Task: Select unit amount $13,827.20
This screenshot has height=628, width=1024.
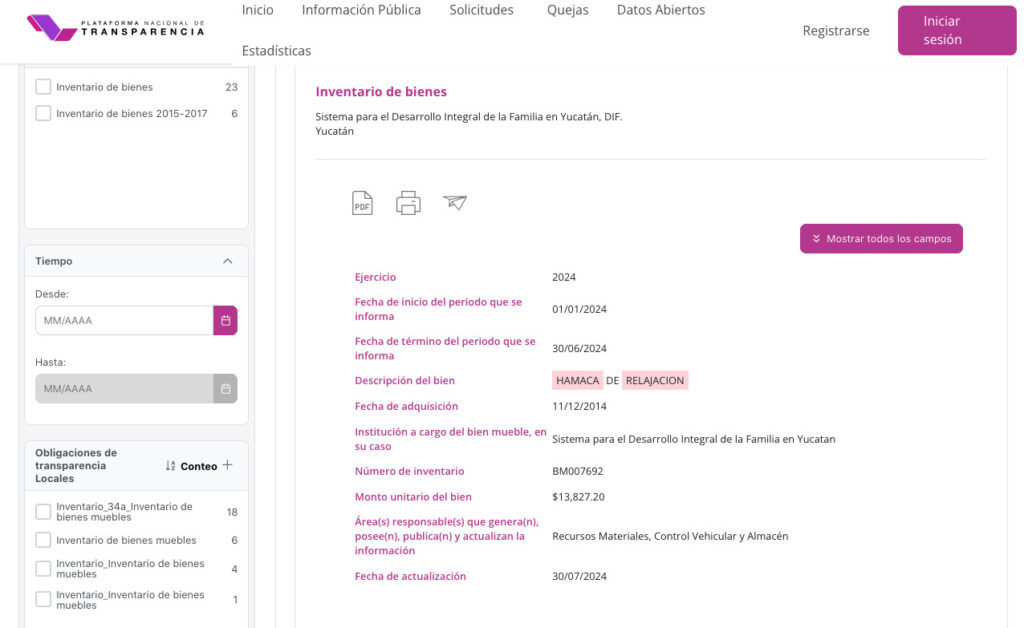Action: [578, 497]
